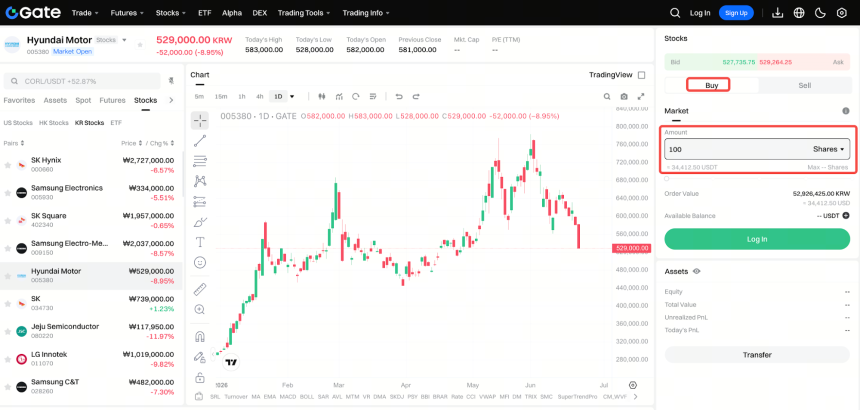Viewport: 860px width, 410px height.
Task: Select the trend line drawing tool
Action: coord(200,140)
